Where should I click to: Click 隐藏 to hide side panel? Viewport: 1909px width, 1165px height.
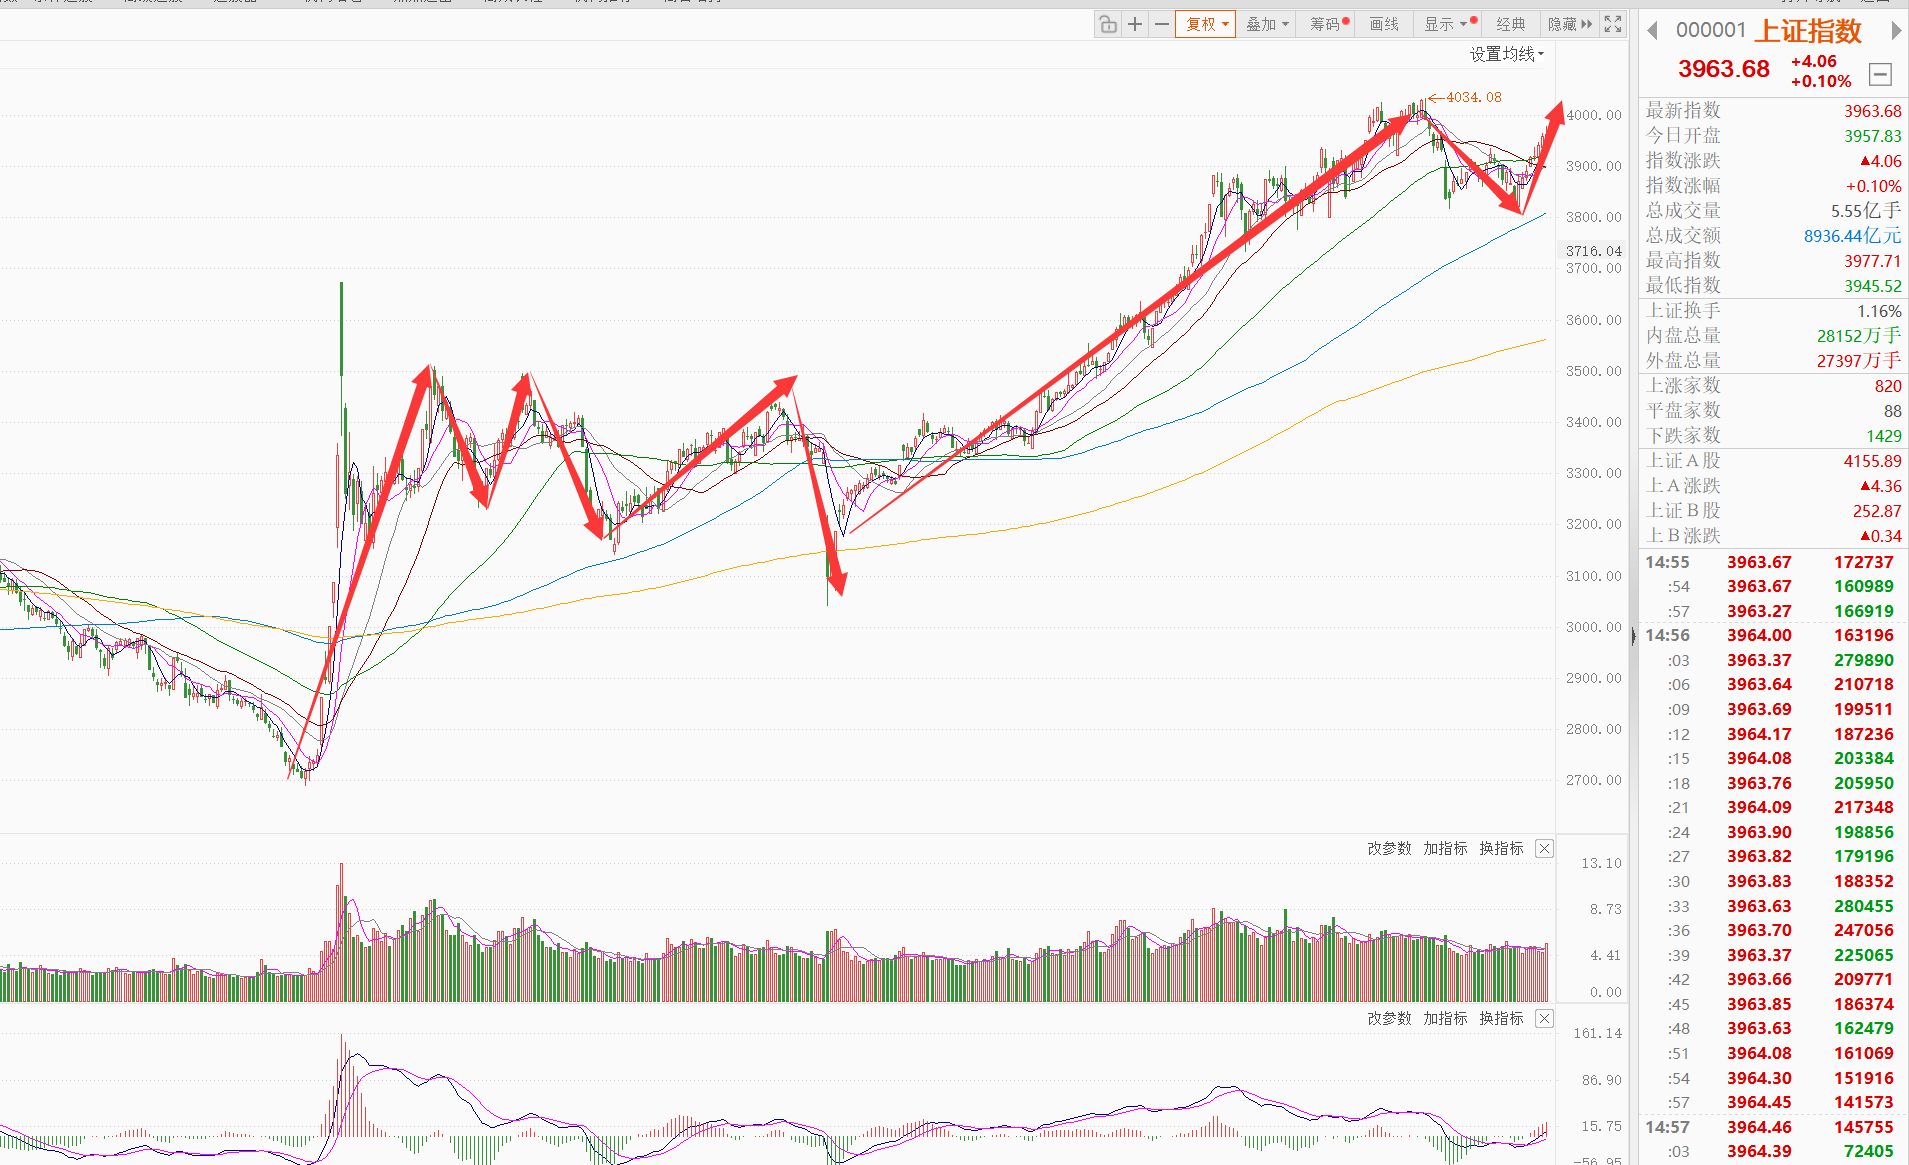pos(1569,25)
